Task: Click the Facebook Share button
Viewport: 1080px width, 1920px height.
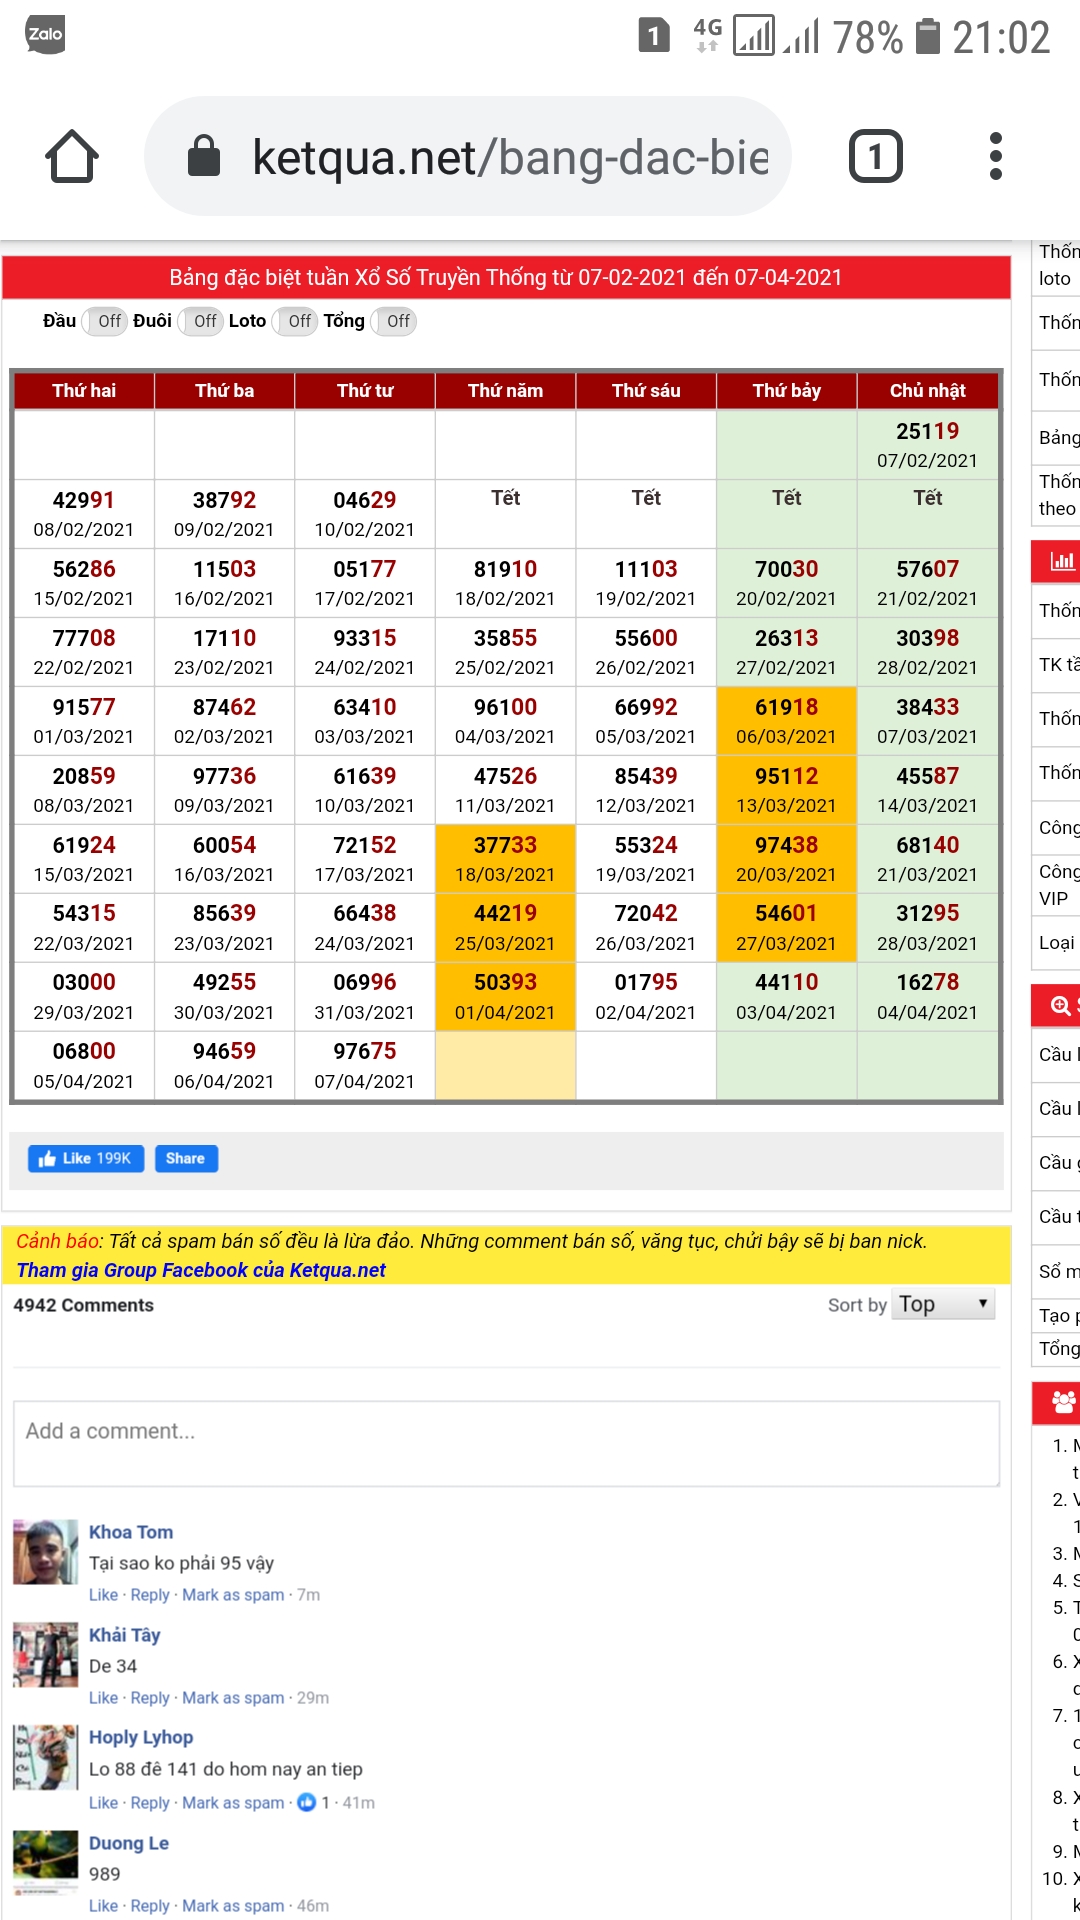Action: [x=186, y=1158]
